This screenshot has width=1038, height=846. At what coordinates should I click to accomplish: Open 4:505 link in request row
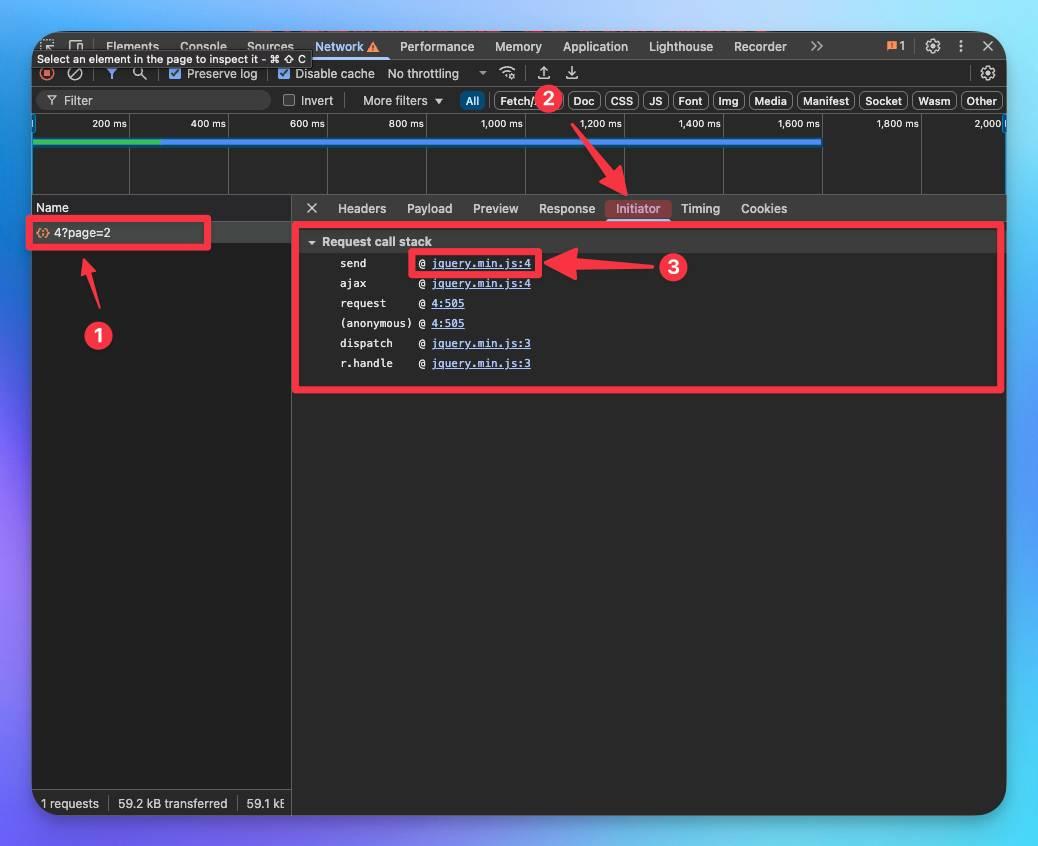448,303
